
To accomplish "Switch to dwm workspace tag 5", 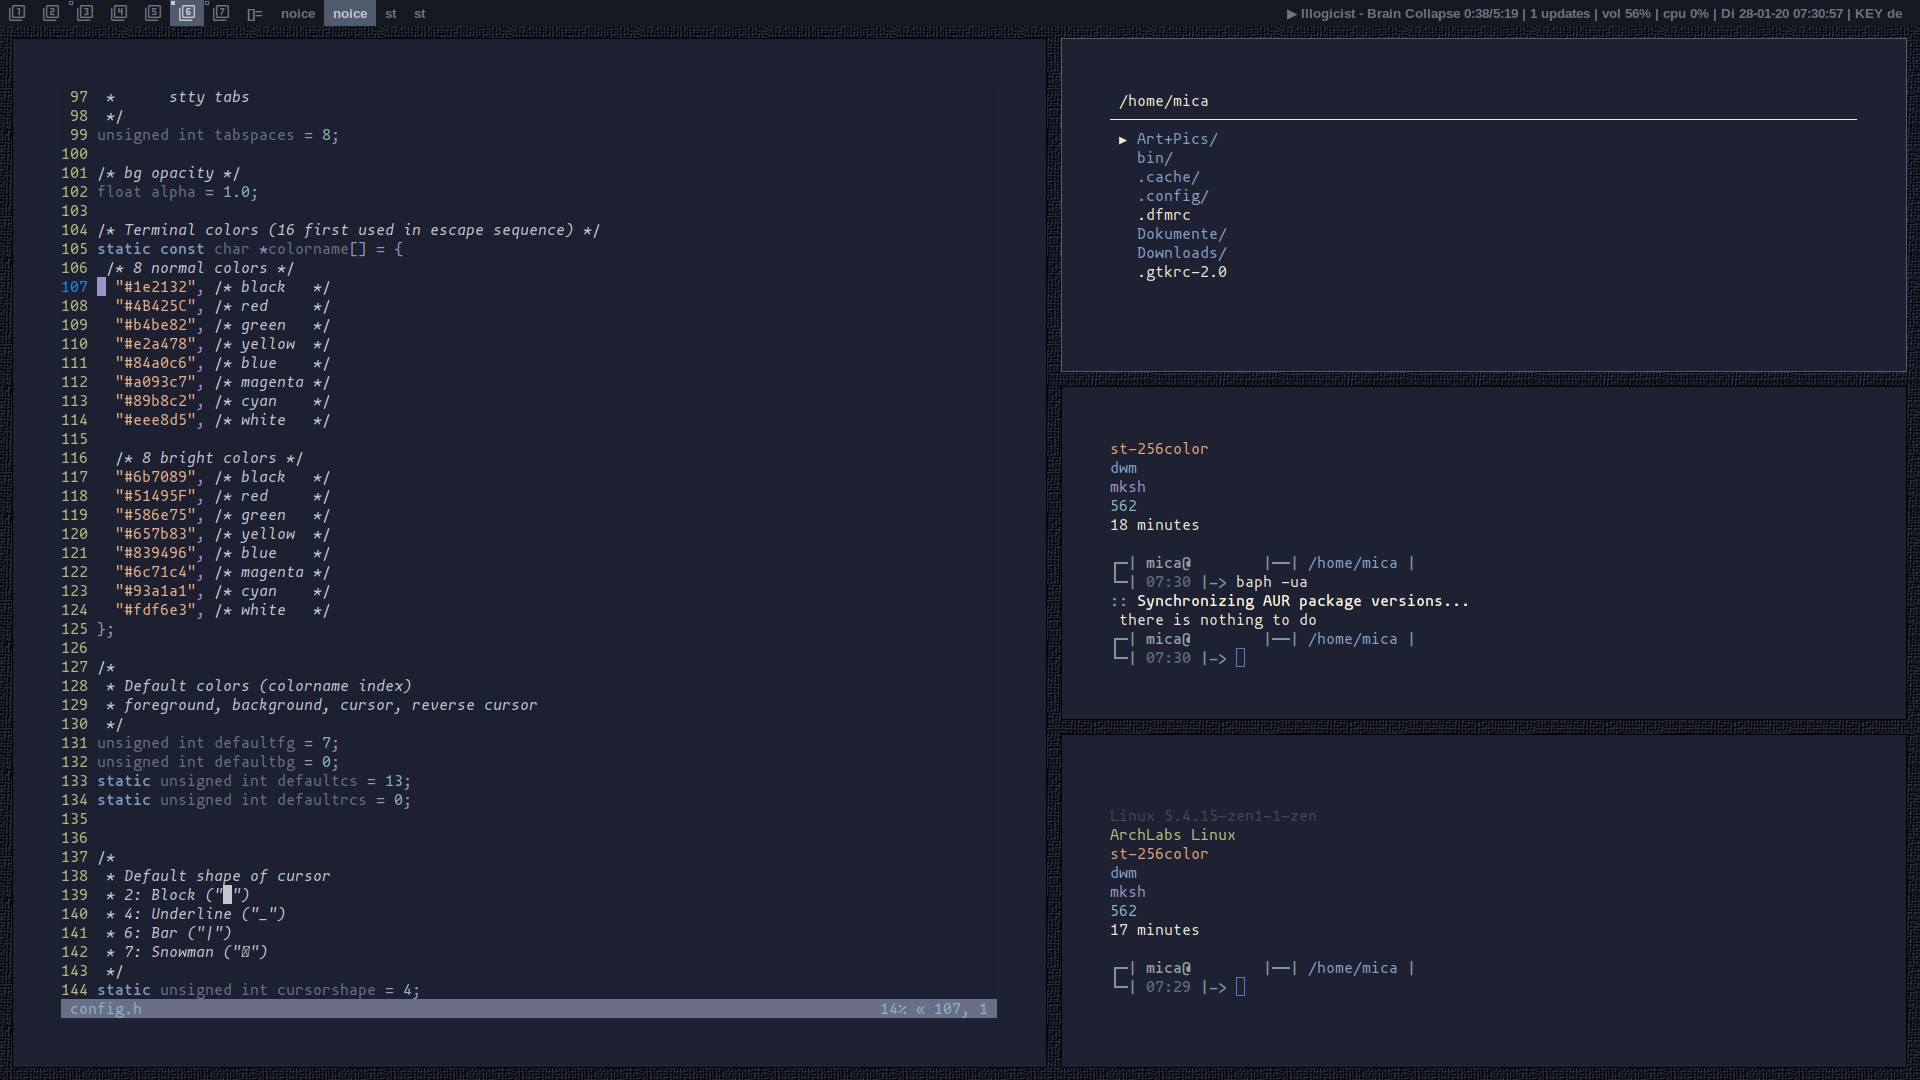I will click(x=153, y=13).
